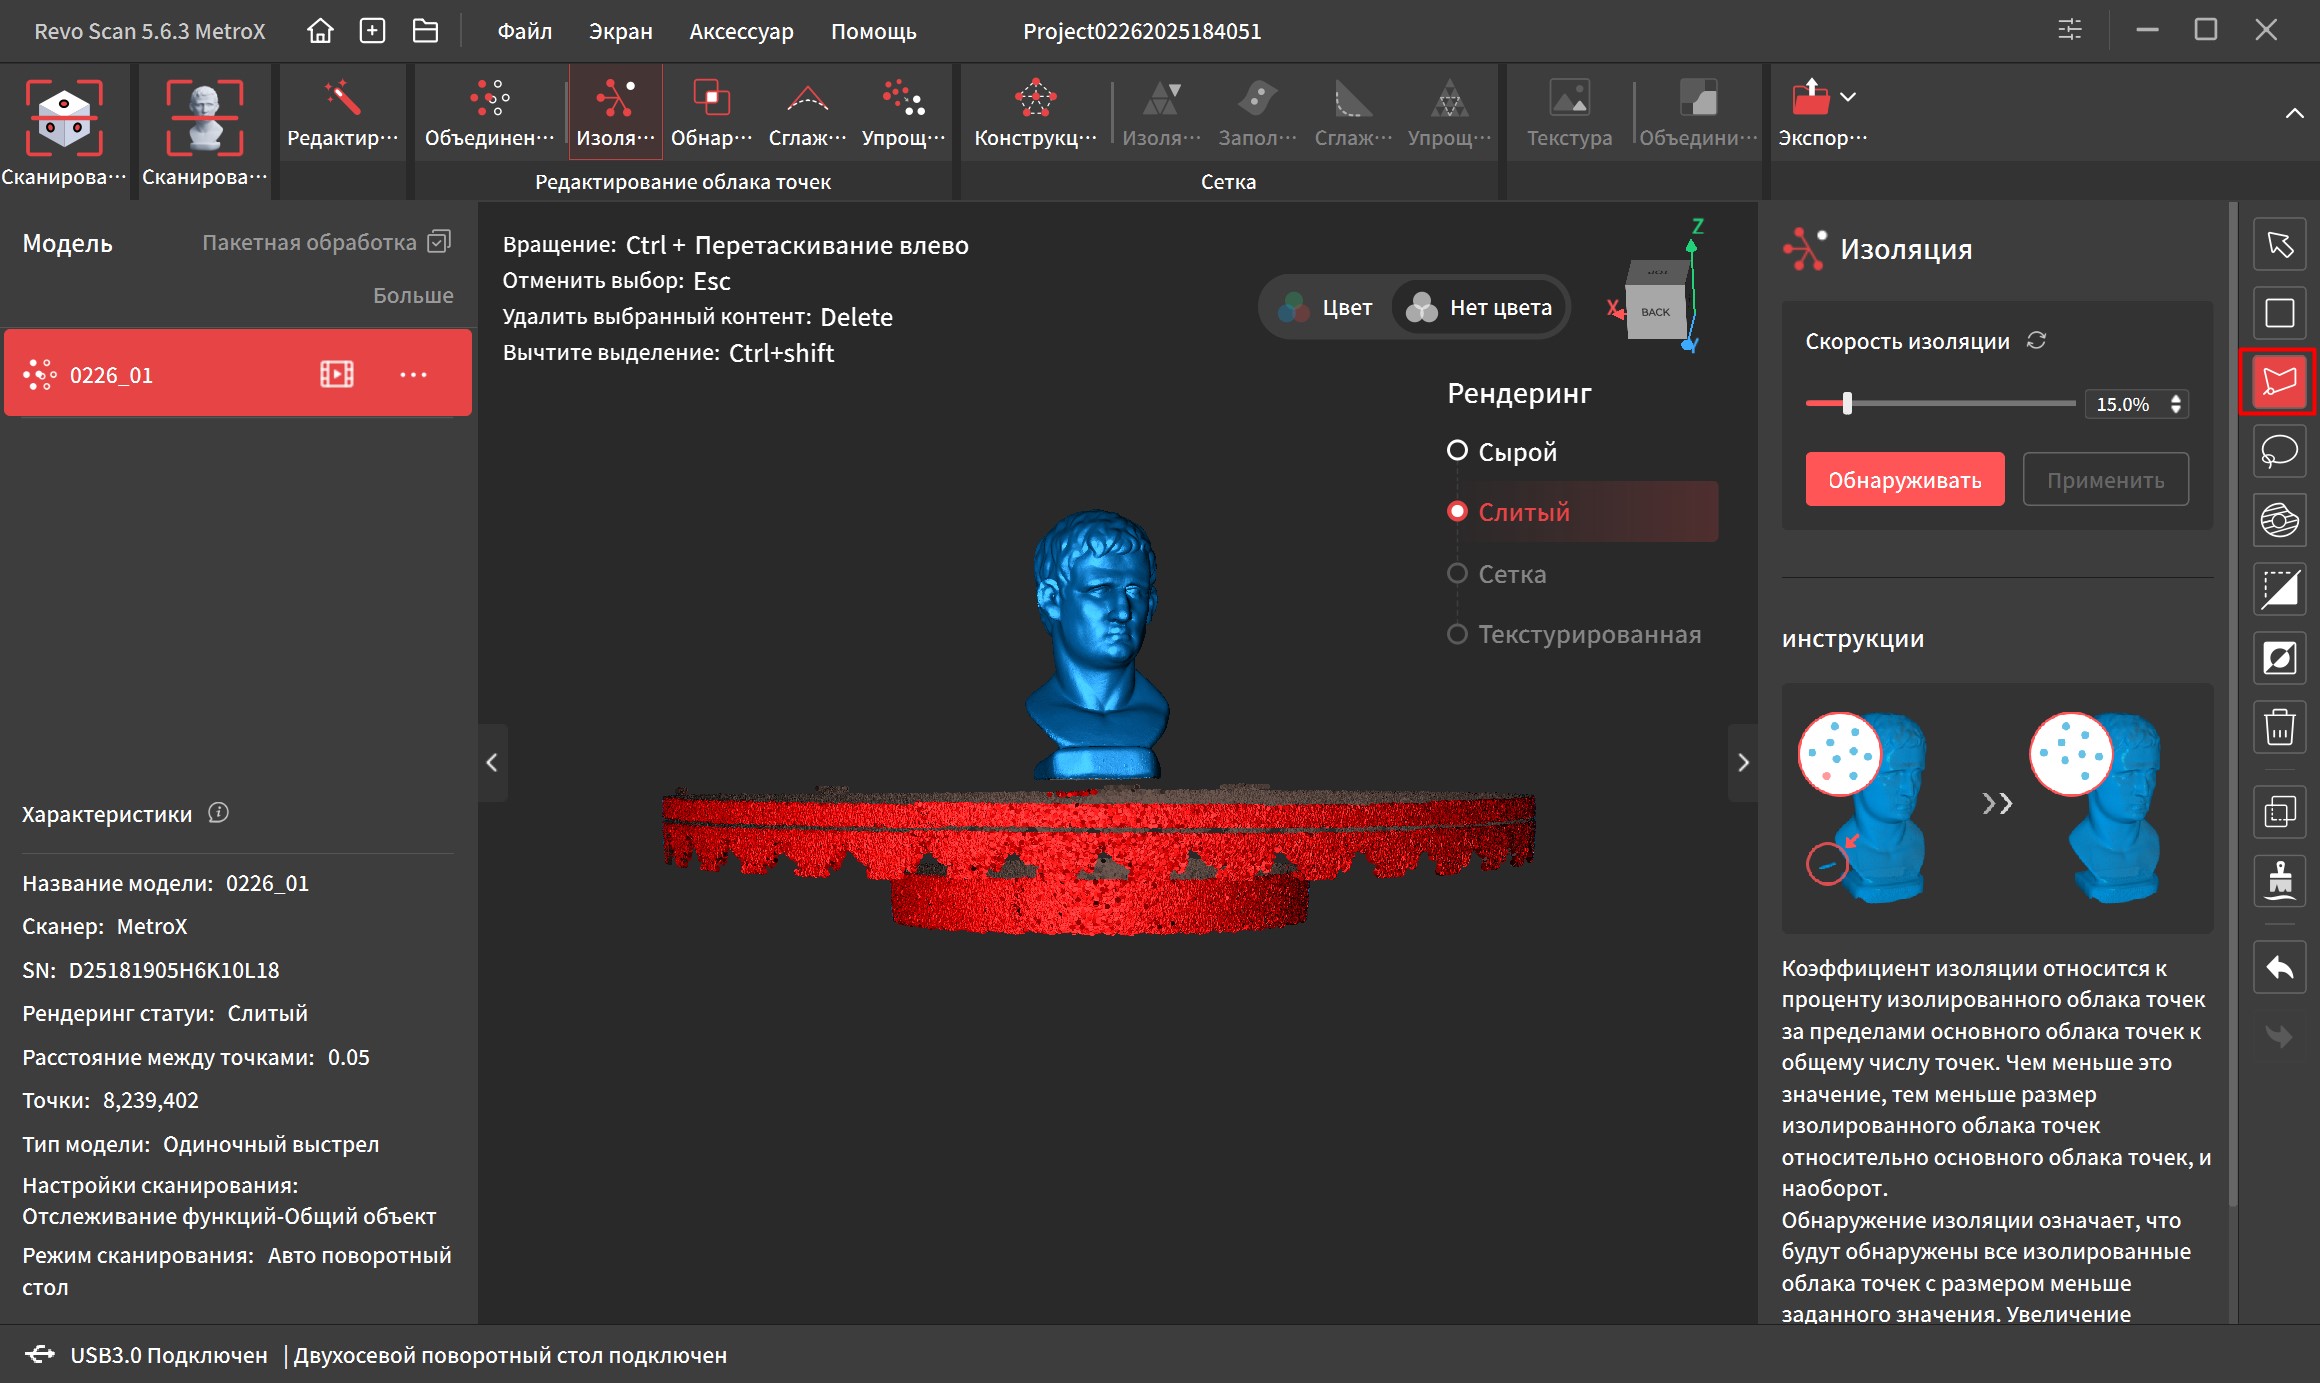This screenshot has height=1383, width=2320.
Task: Open the Simplify point cloud tool
Action: coord(903,114)
